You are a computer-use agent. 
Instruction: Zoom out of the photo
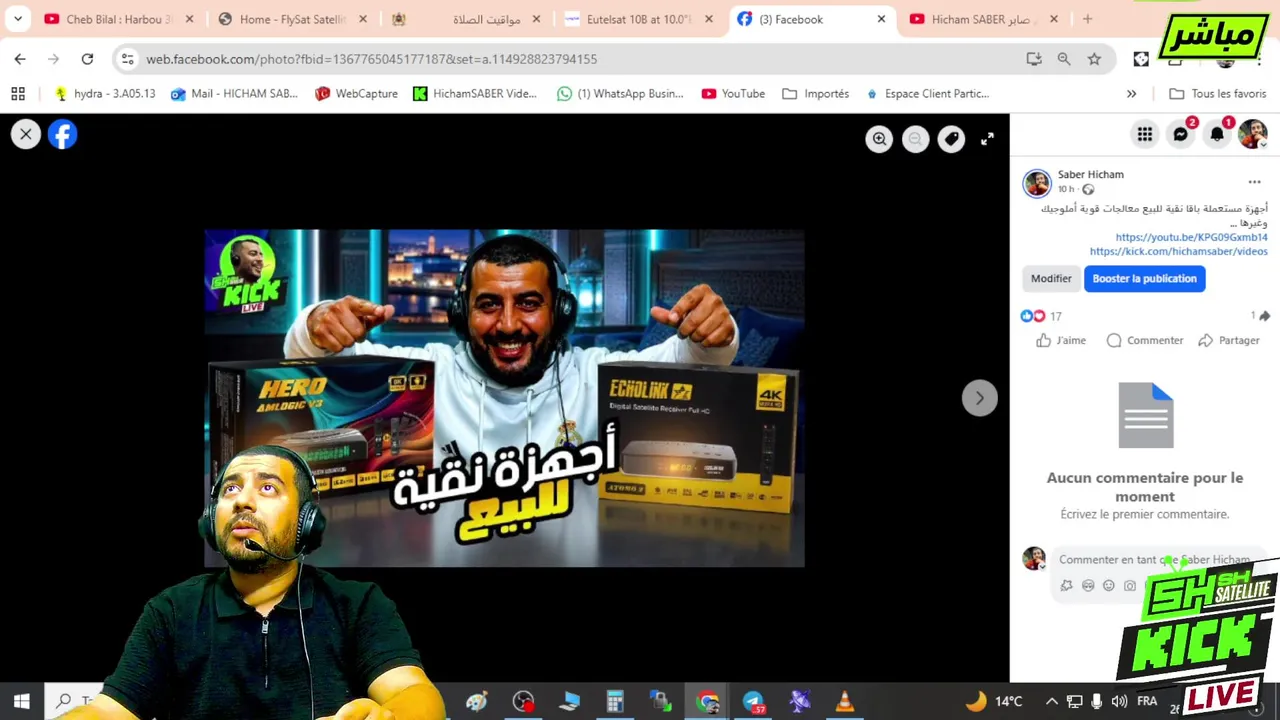[x=915, y=139]
